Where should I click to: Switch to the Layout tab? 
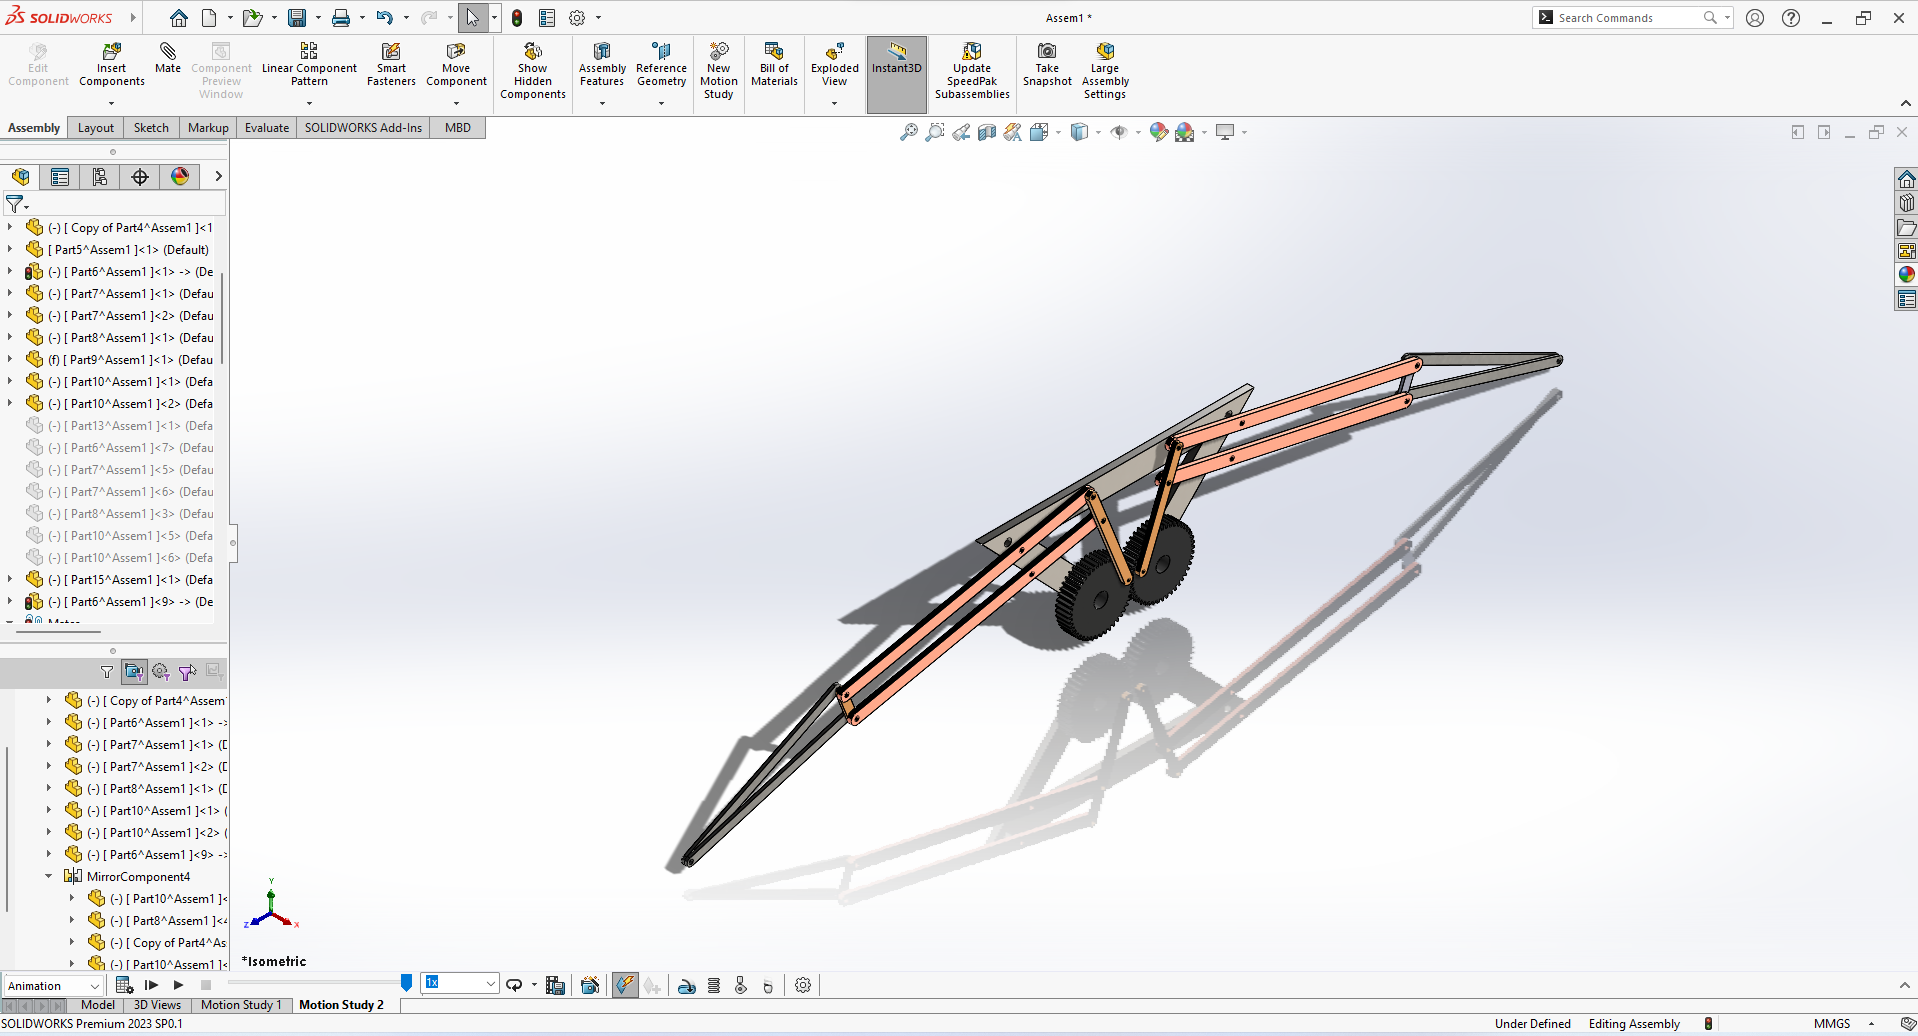tap(96, 128)
